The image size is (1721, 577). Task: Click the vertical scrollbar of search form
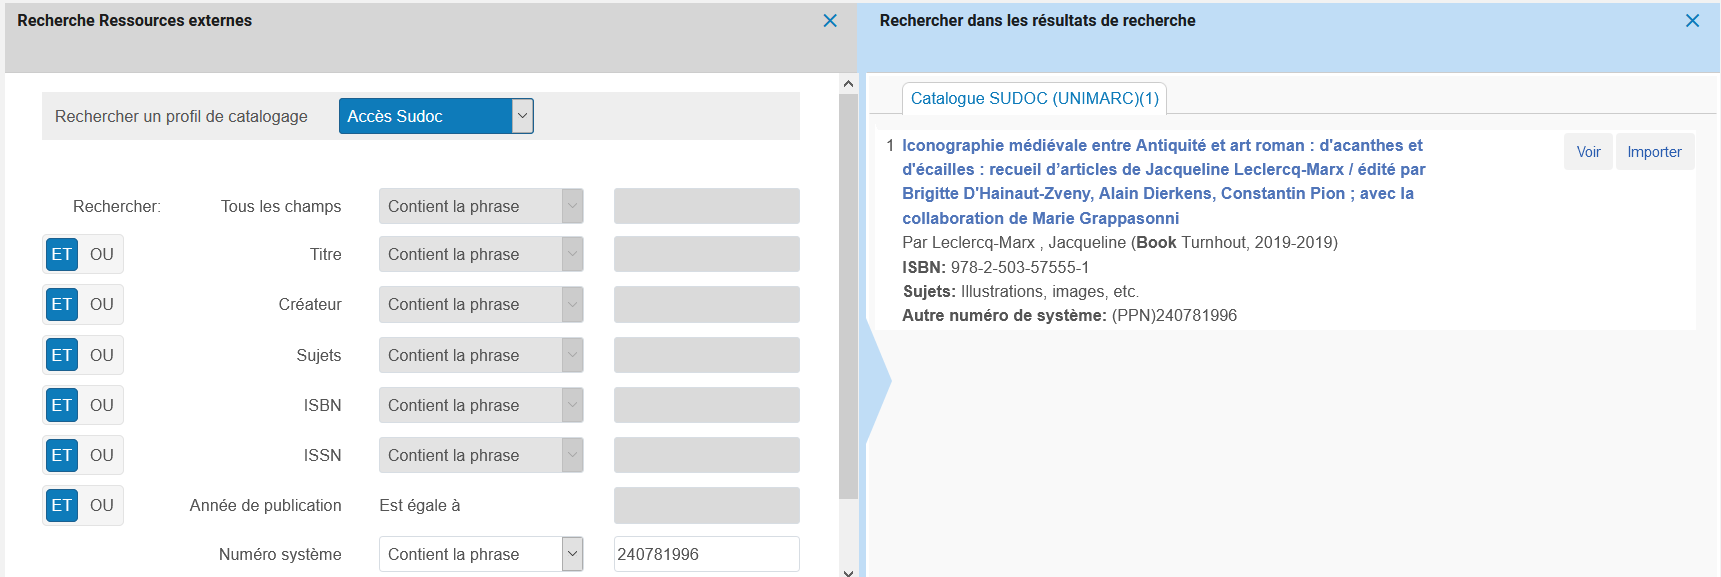point(848,300)
